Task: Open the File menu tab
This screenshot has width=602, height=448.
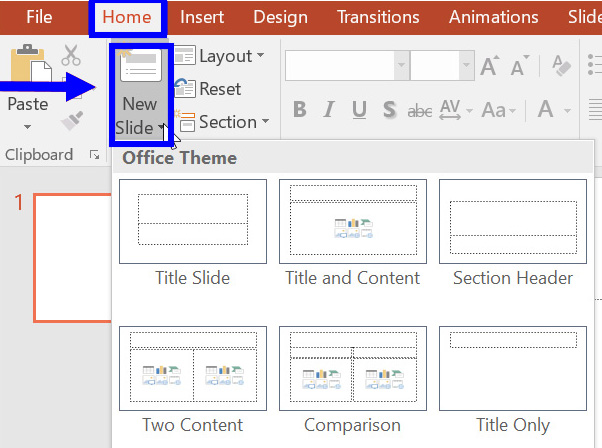Action: [x=39, y=17]
